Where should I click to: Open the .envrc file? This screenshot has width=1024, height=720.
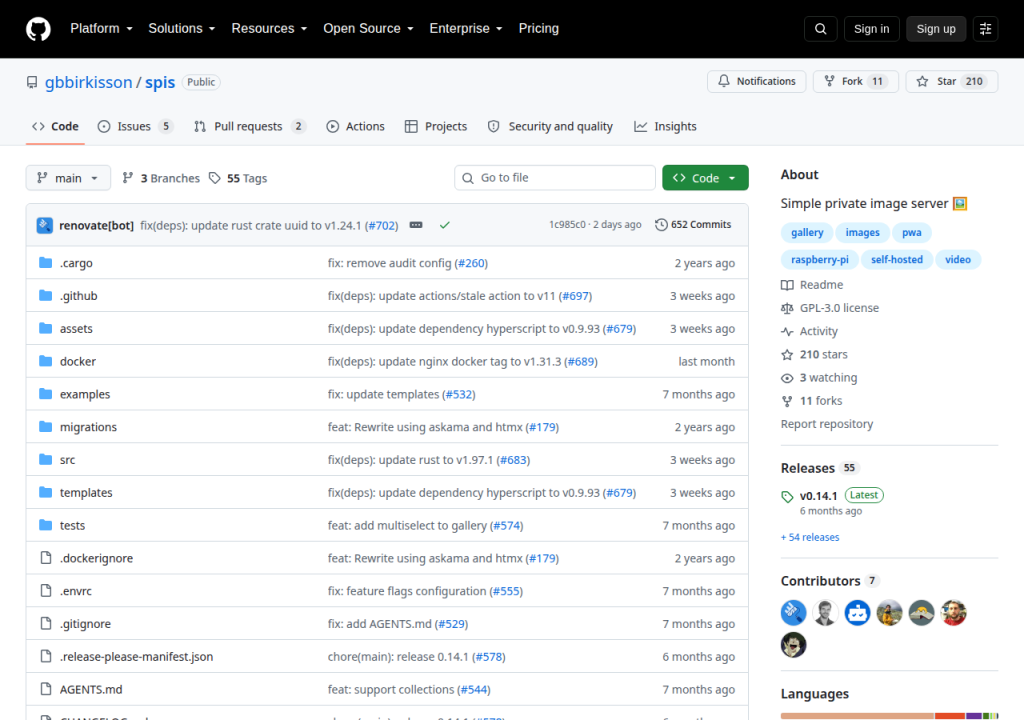[76, 591]
